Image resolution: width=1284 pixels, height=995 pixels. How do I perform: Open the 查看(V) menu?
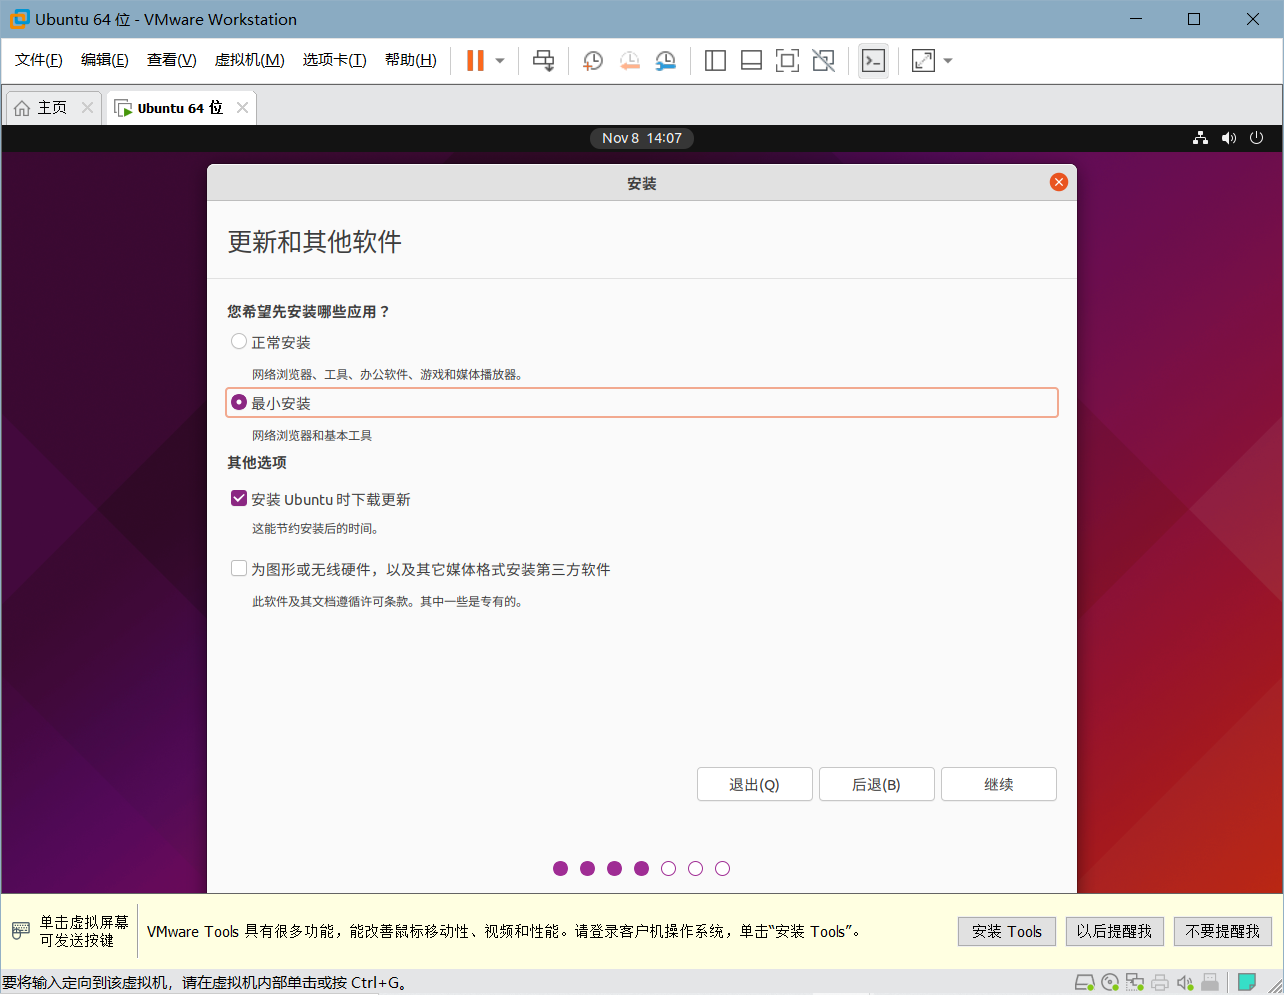[x=172, y=60]
